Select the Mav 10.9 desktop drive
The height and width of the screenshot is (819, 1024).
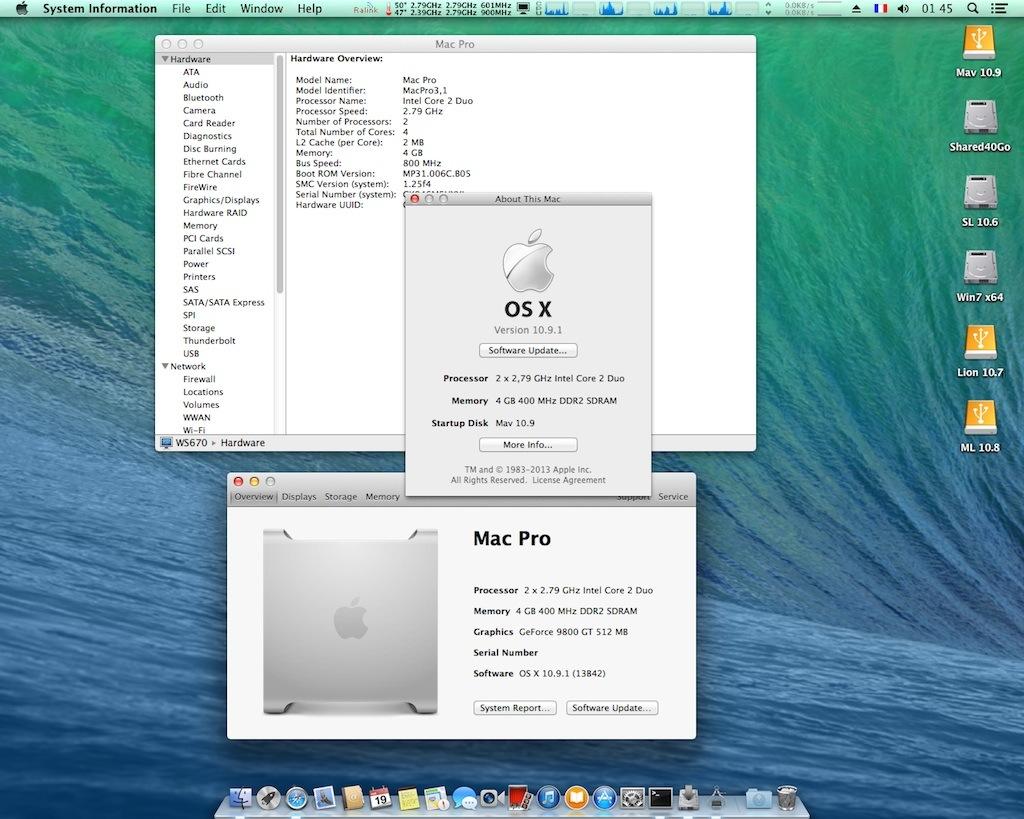tap(979, 43)
